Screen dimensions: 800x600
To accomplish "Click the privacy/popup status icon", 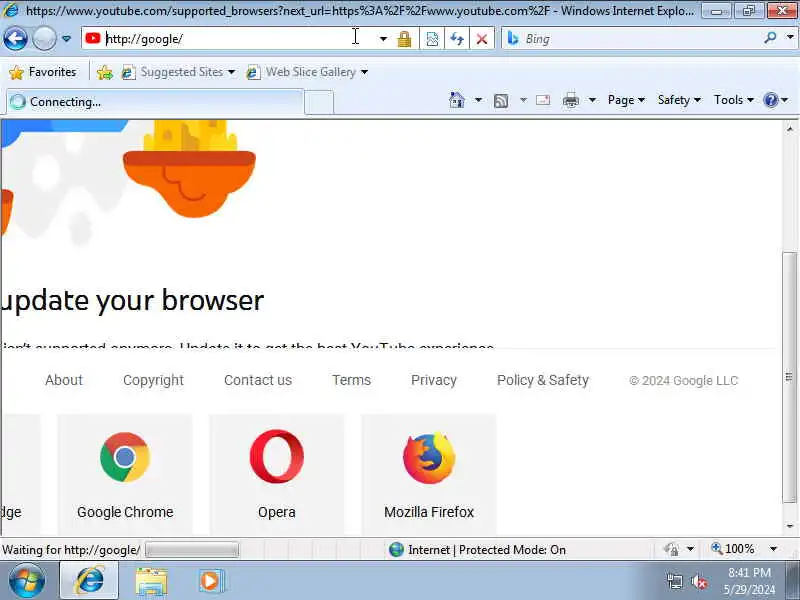I will tap(671, 549).
